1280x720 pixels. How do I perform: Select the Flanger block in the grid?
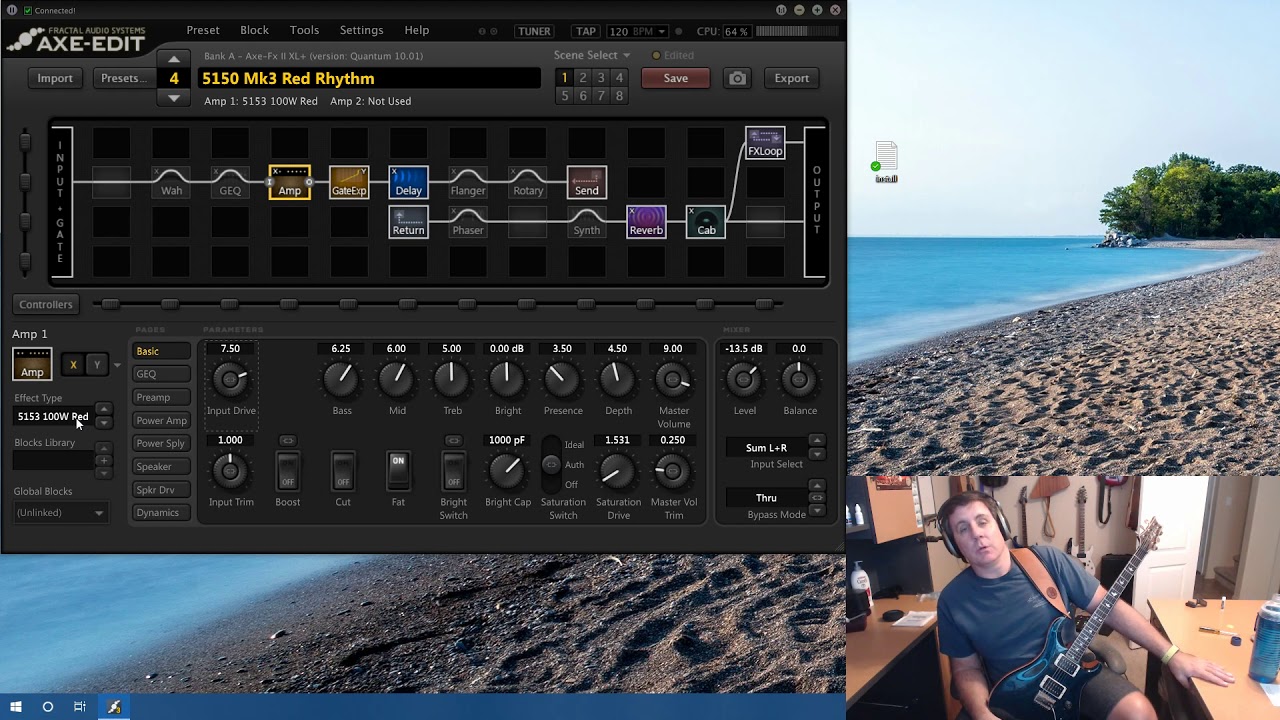click(468, 182)
